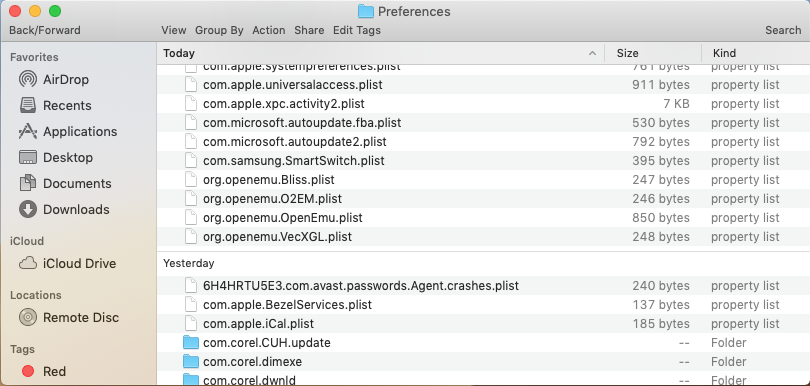This screenshot has width=810, height=386.
Task: Open the View toolbar option
Action: [x=174, y=30]
